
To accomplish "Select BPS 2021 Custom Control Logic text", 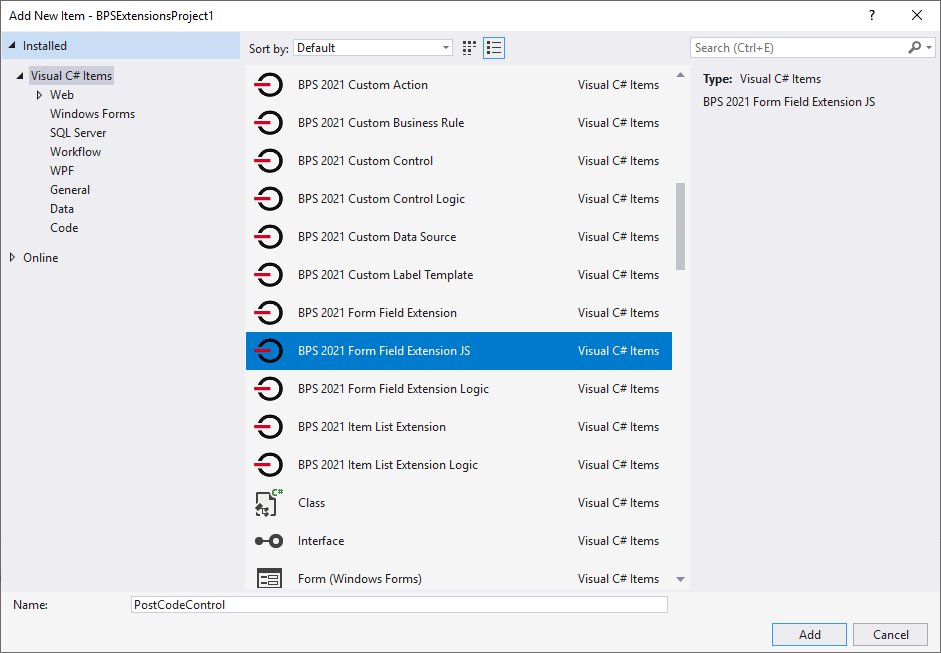I will coord(381,199).
